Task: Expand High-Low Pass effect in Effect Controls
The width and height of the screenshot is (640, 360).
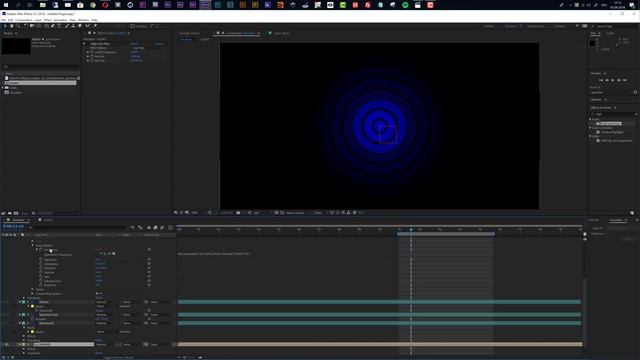Action: [x=84, y=44]
